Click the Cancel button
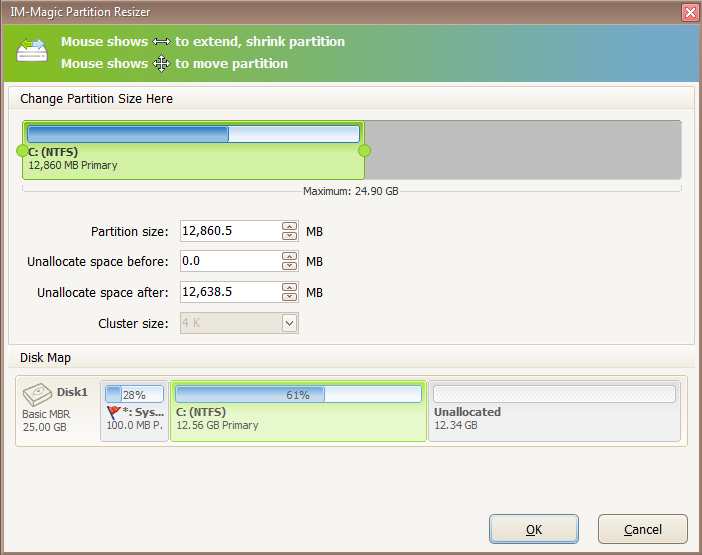702x555 pixels. [642, 529]
